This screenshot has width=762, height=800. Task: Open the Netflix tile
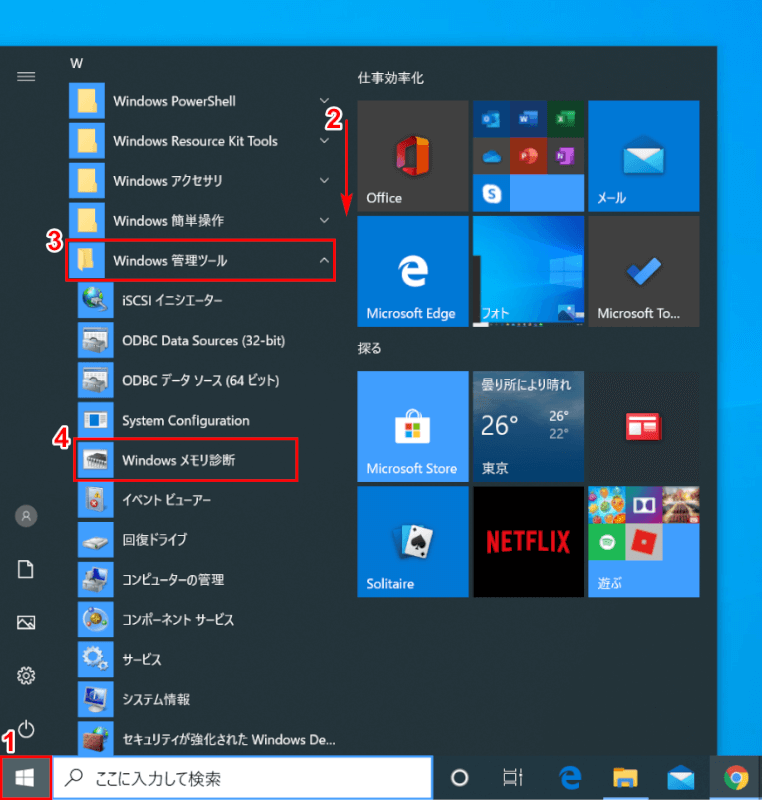click(528, 541)
